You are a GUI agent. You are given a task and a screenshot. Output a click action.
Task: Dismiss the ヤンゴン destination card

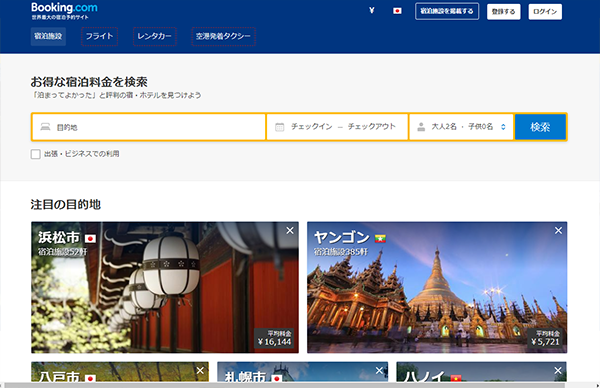click(x=558, y=230)
